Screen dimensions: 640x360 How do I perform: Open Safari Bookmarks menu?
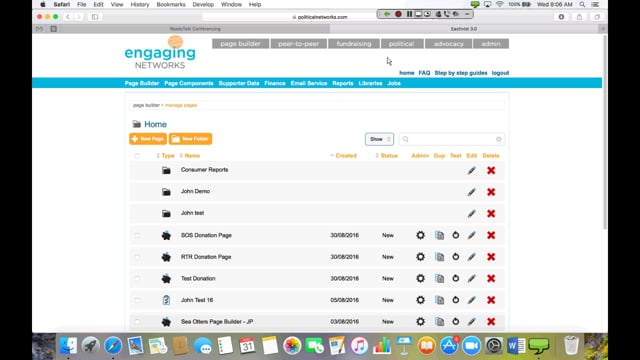coord(171,4)
